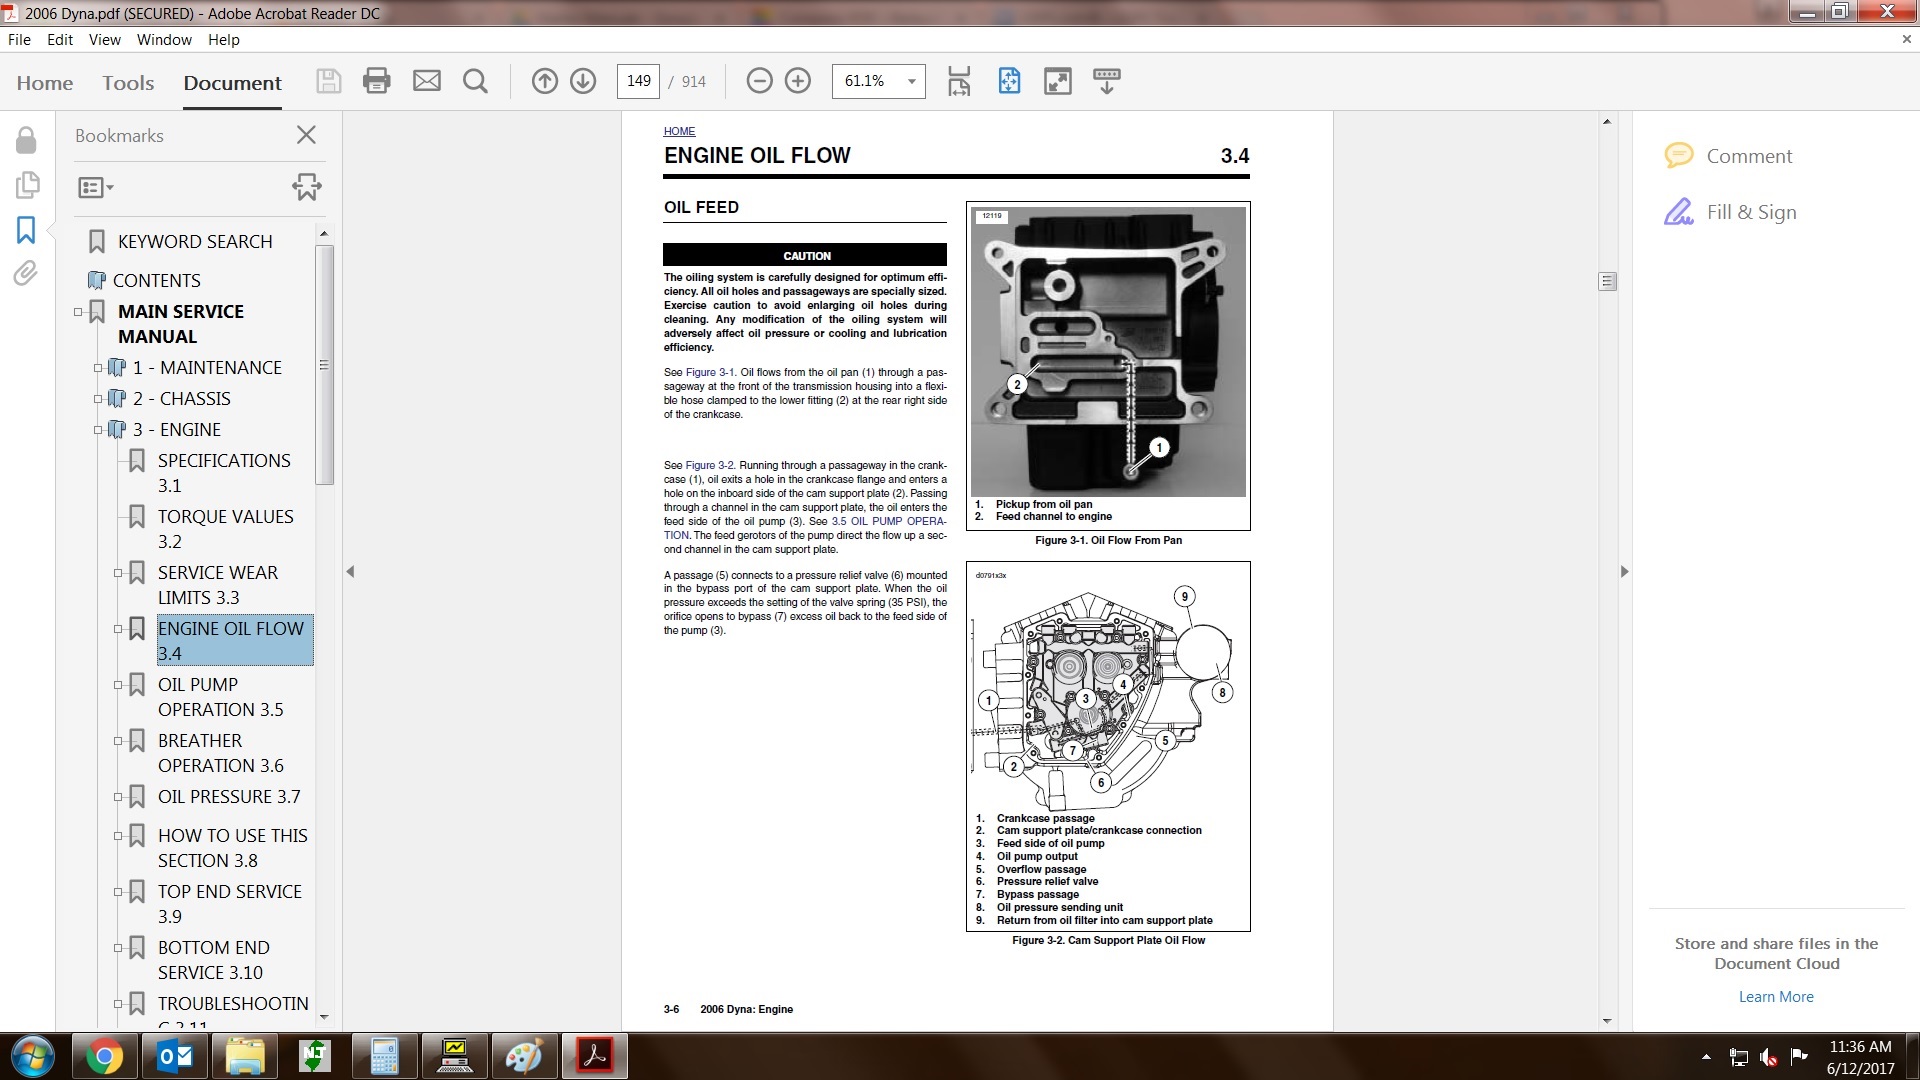The width and height of the screenshot is (1920, 1080).
Task: Open the Find text magnifier tool
Action: (x=476, y=81)
